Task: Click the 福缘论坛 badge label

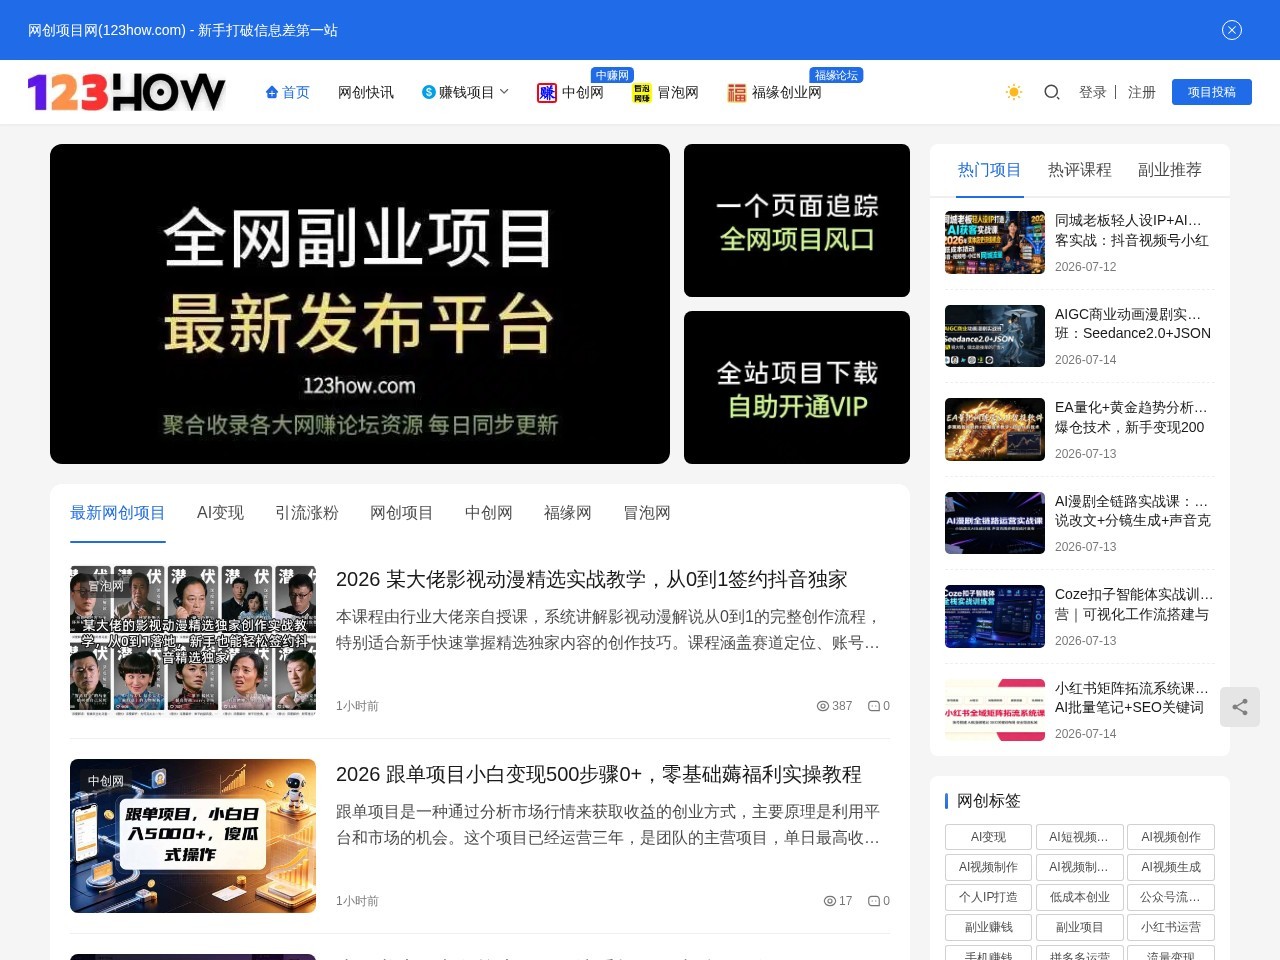Action: (x=836, y=75)
